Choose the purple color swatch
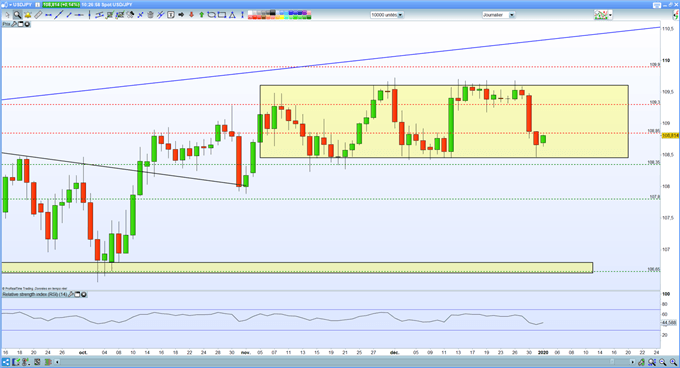 [304, 13]
